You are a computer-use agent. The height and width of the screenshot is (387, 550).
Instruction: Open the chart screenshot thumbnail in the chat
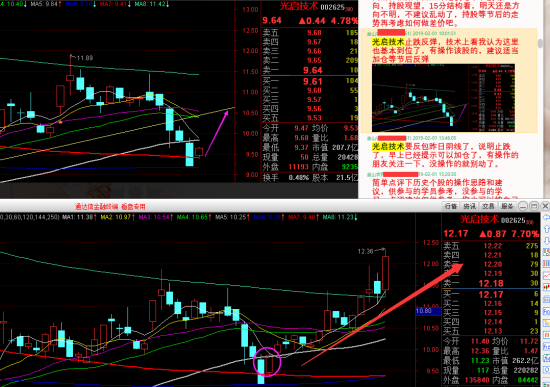tap(443, 98)
